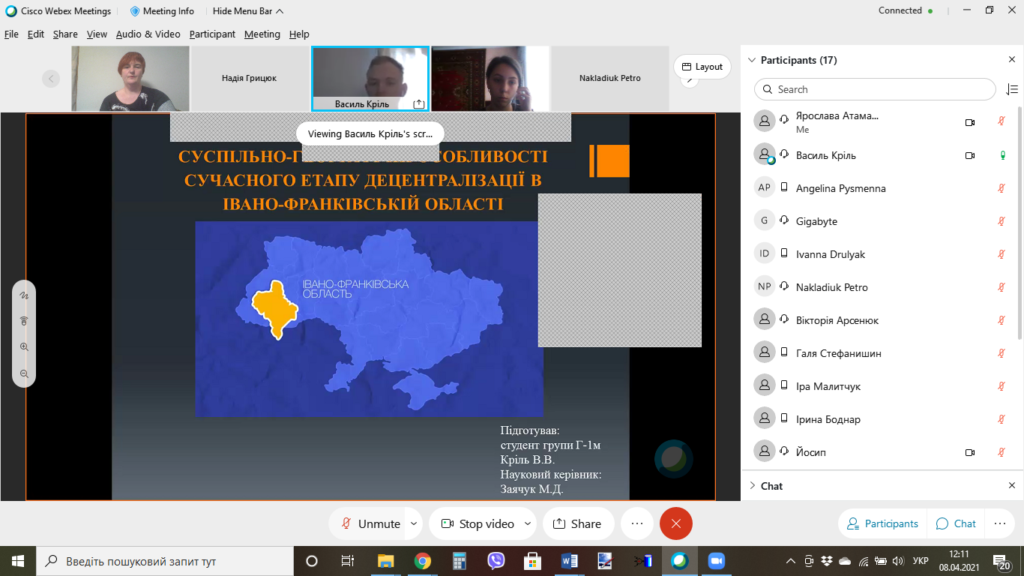1024x576 pixels.
Task: Click the previous video thumbnails arrow
Action: tap(51, 78)
